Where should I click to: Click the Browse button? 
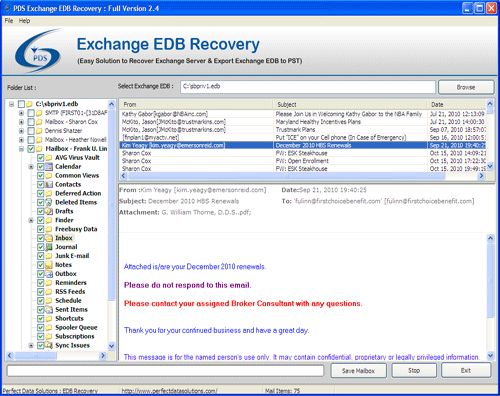point(466,87)
